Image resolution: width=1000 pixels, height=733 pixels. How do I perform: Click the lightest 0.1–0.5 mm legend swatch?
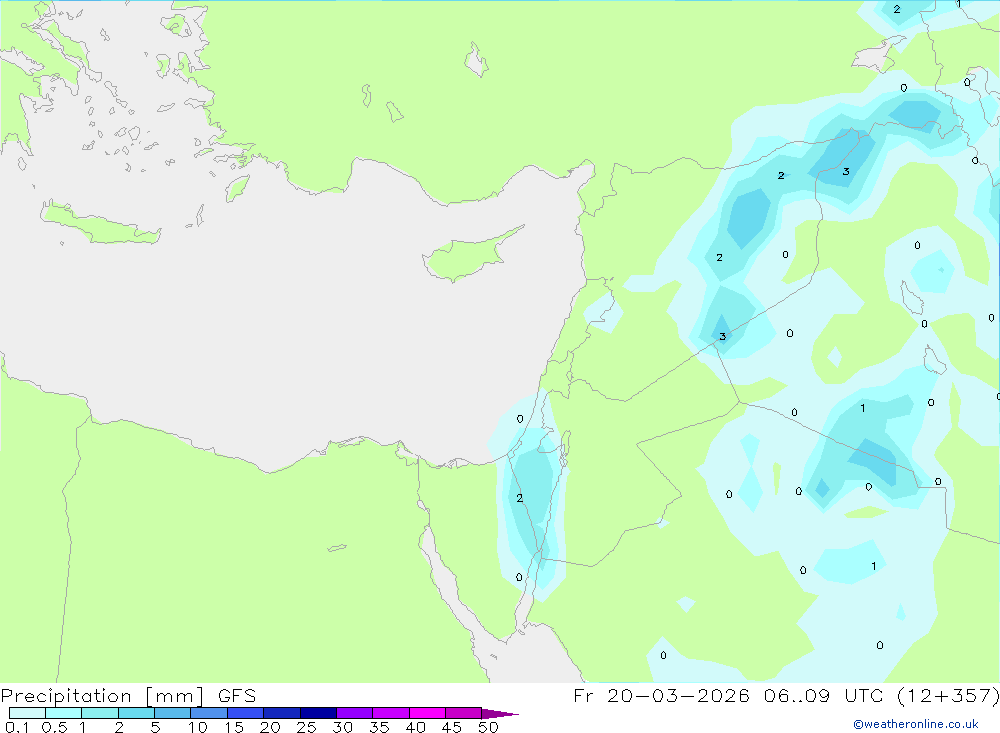pos(27,713)
